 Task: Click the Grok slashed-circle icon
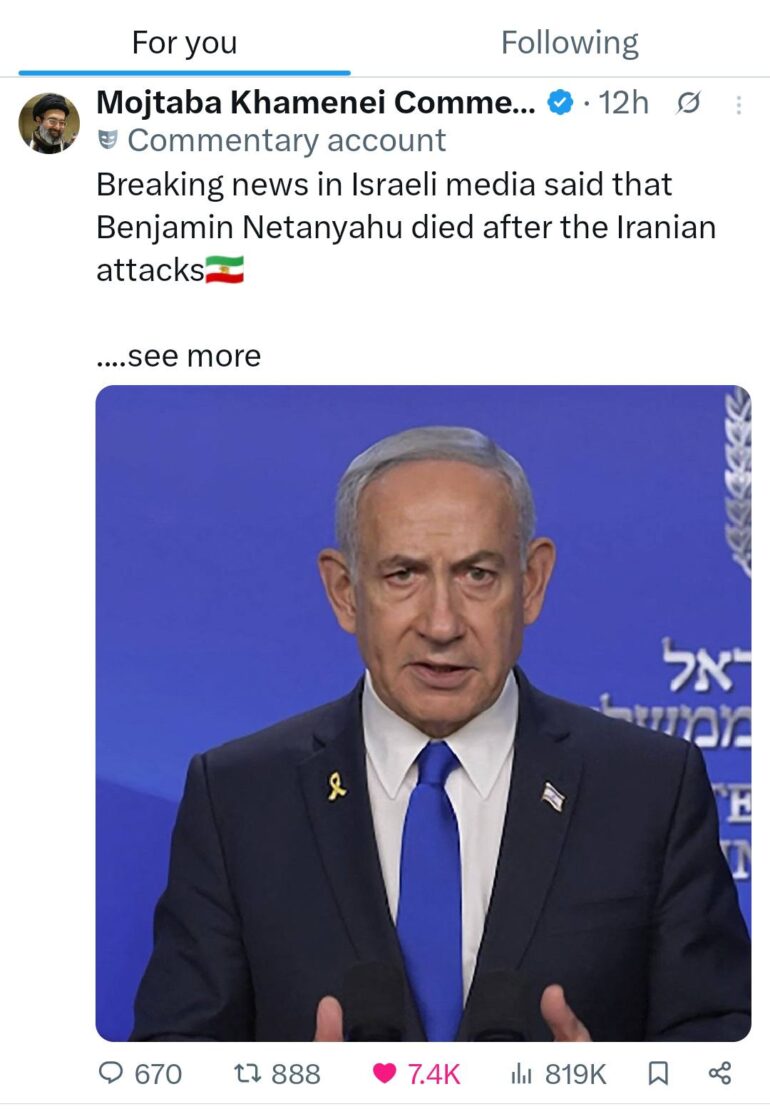click(x=688, y=104)
